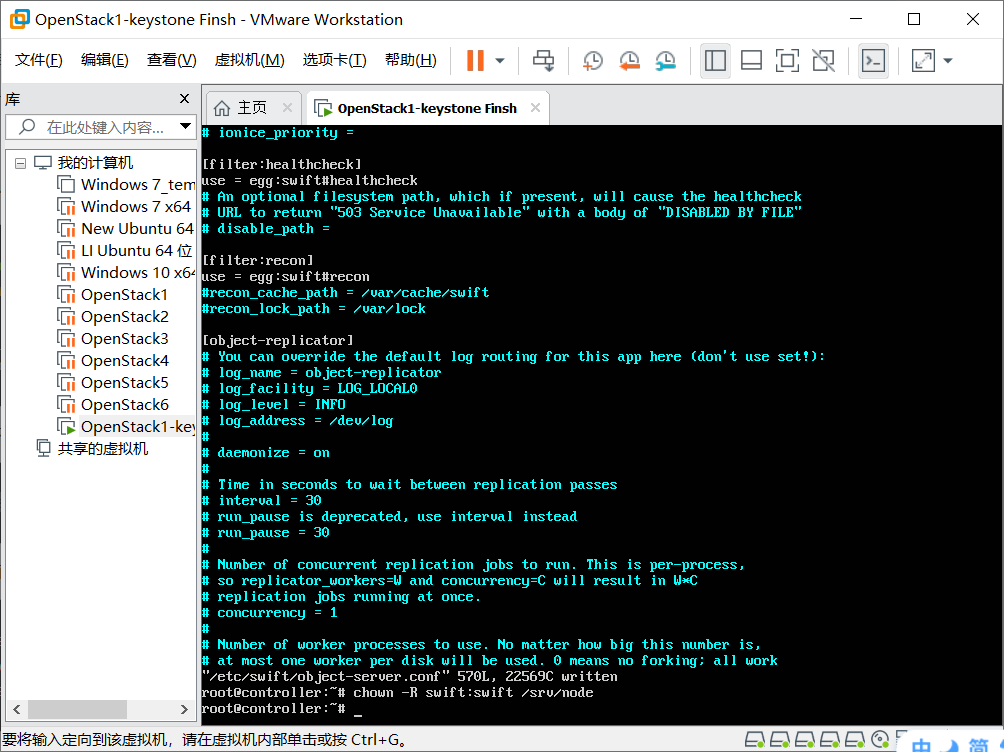Click the '[object-replicator]' section header text
The image size is (1004, 752).
[x=277, y=340]
